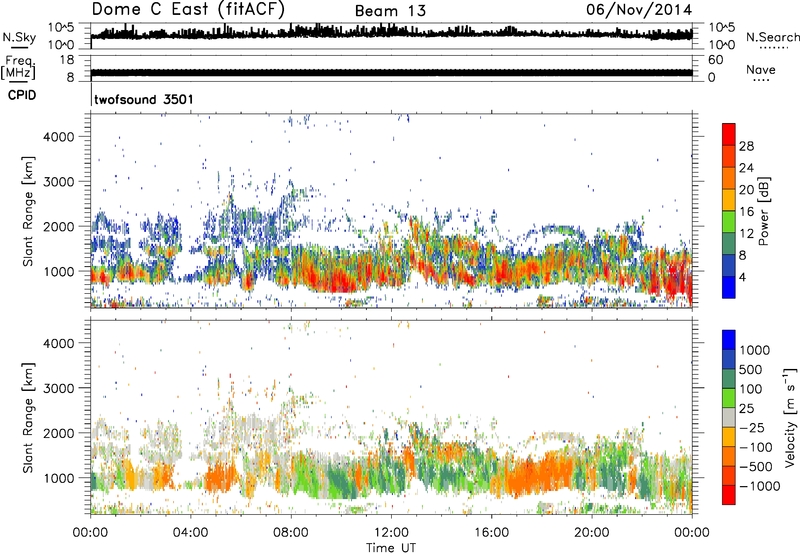Click the 'Time UT' axis title

391,548
